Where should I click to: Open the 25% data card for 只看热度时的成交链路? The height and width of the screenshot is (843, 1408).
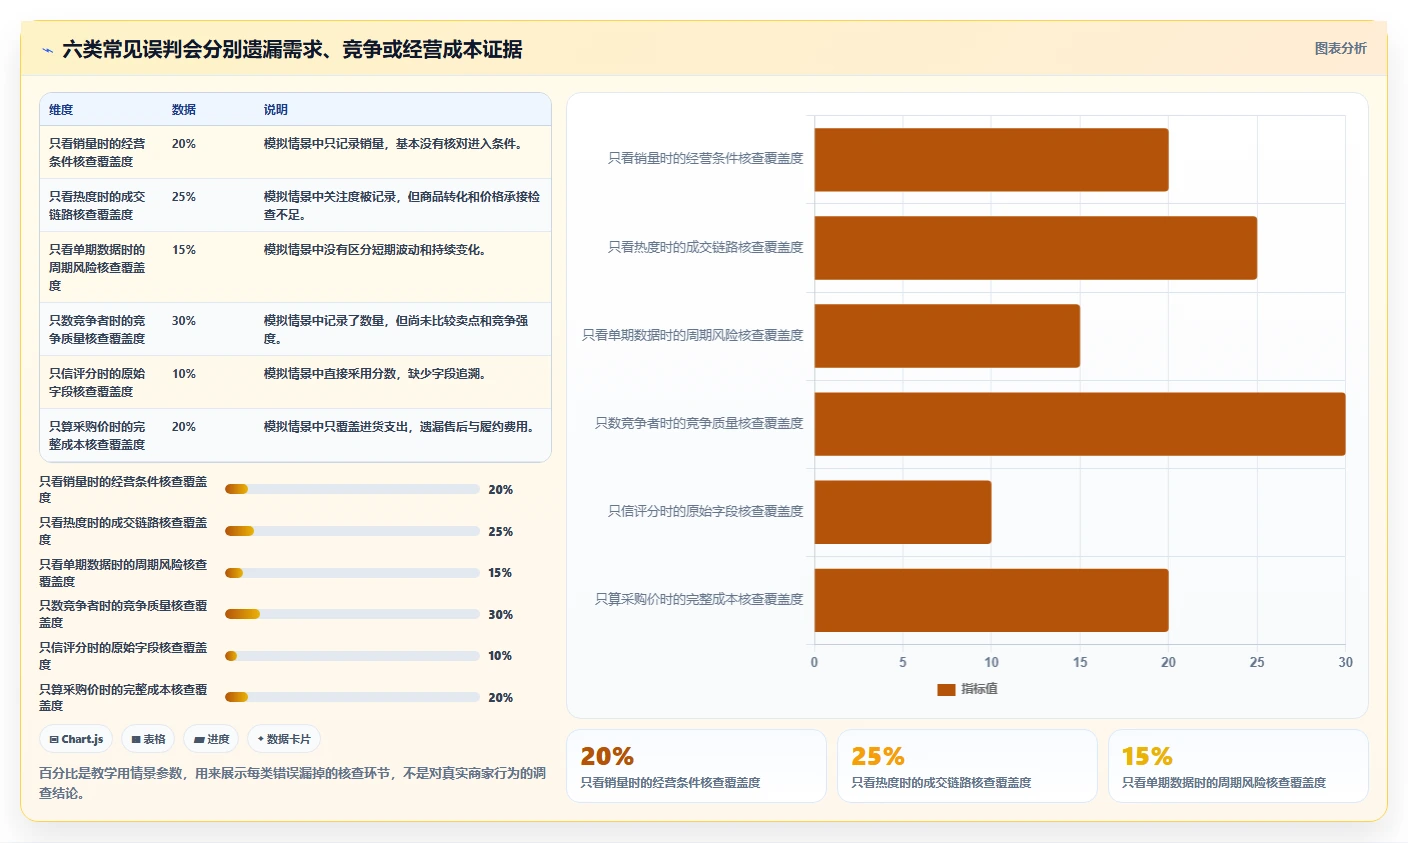coord(967,766)
